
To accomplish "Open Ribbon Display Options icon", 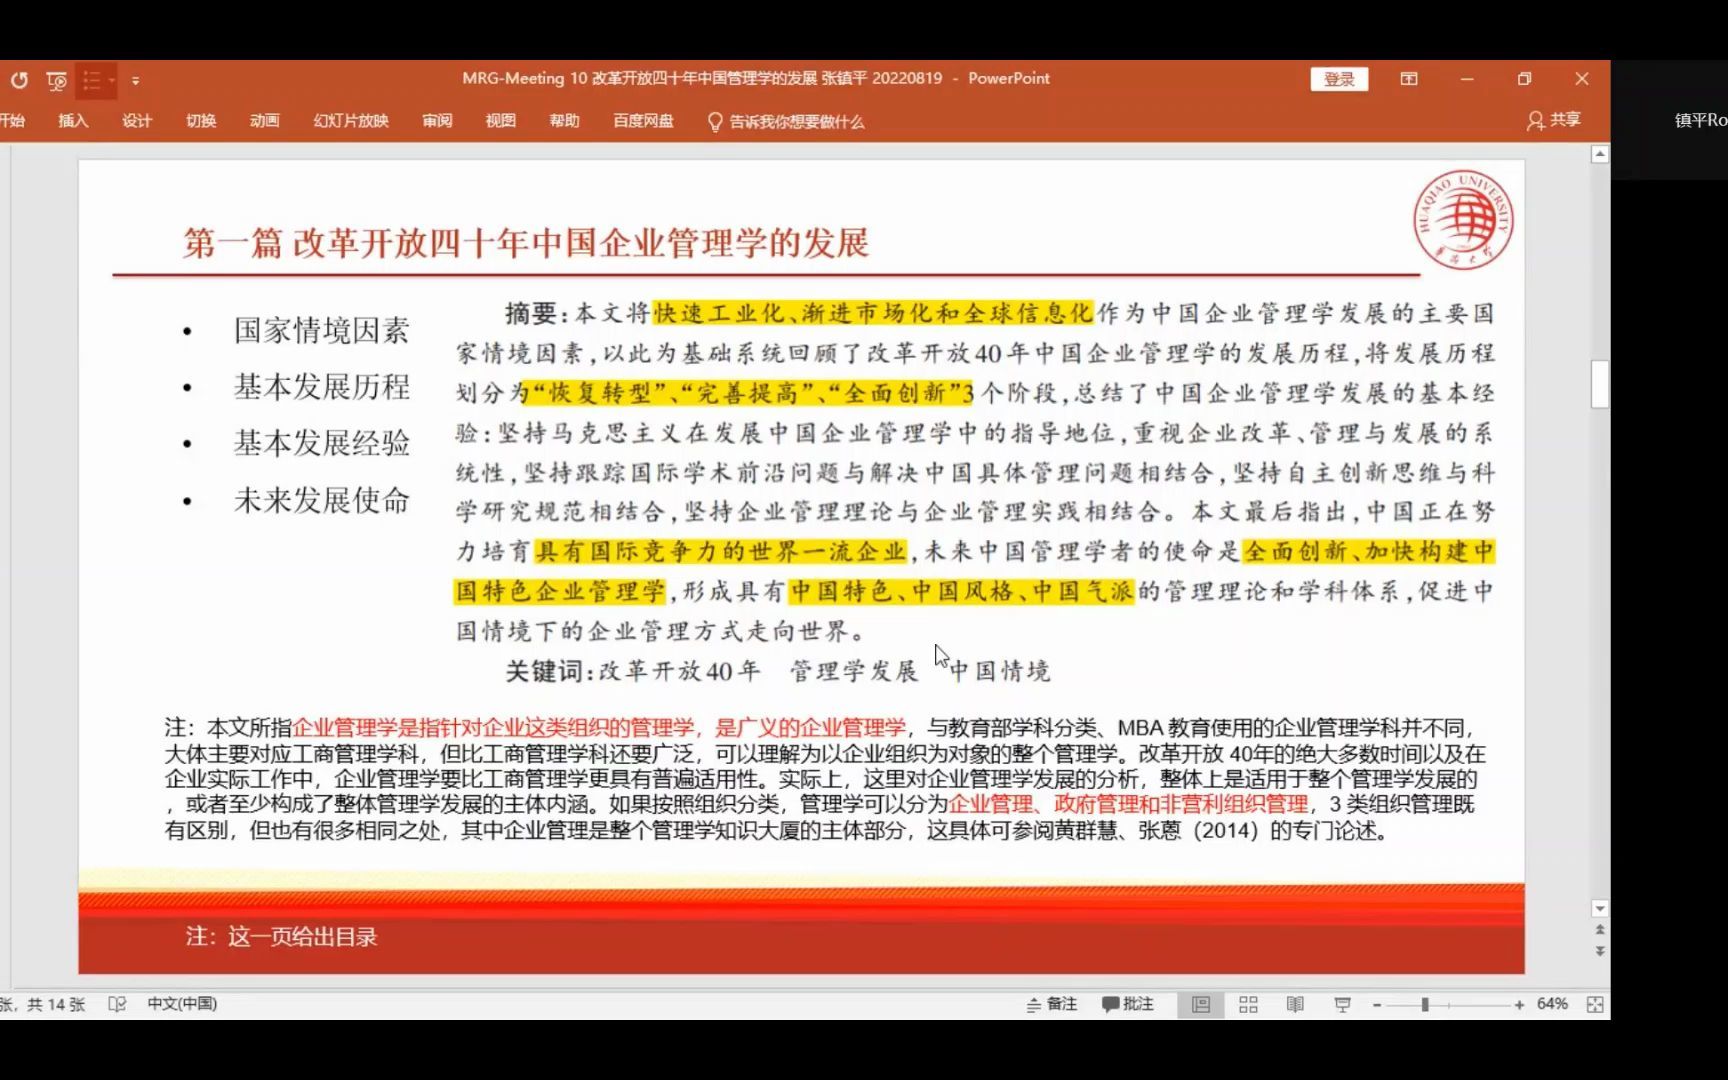I will tap(1409, 79).
